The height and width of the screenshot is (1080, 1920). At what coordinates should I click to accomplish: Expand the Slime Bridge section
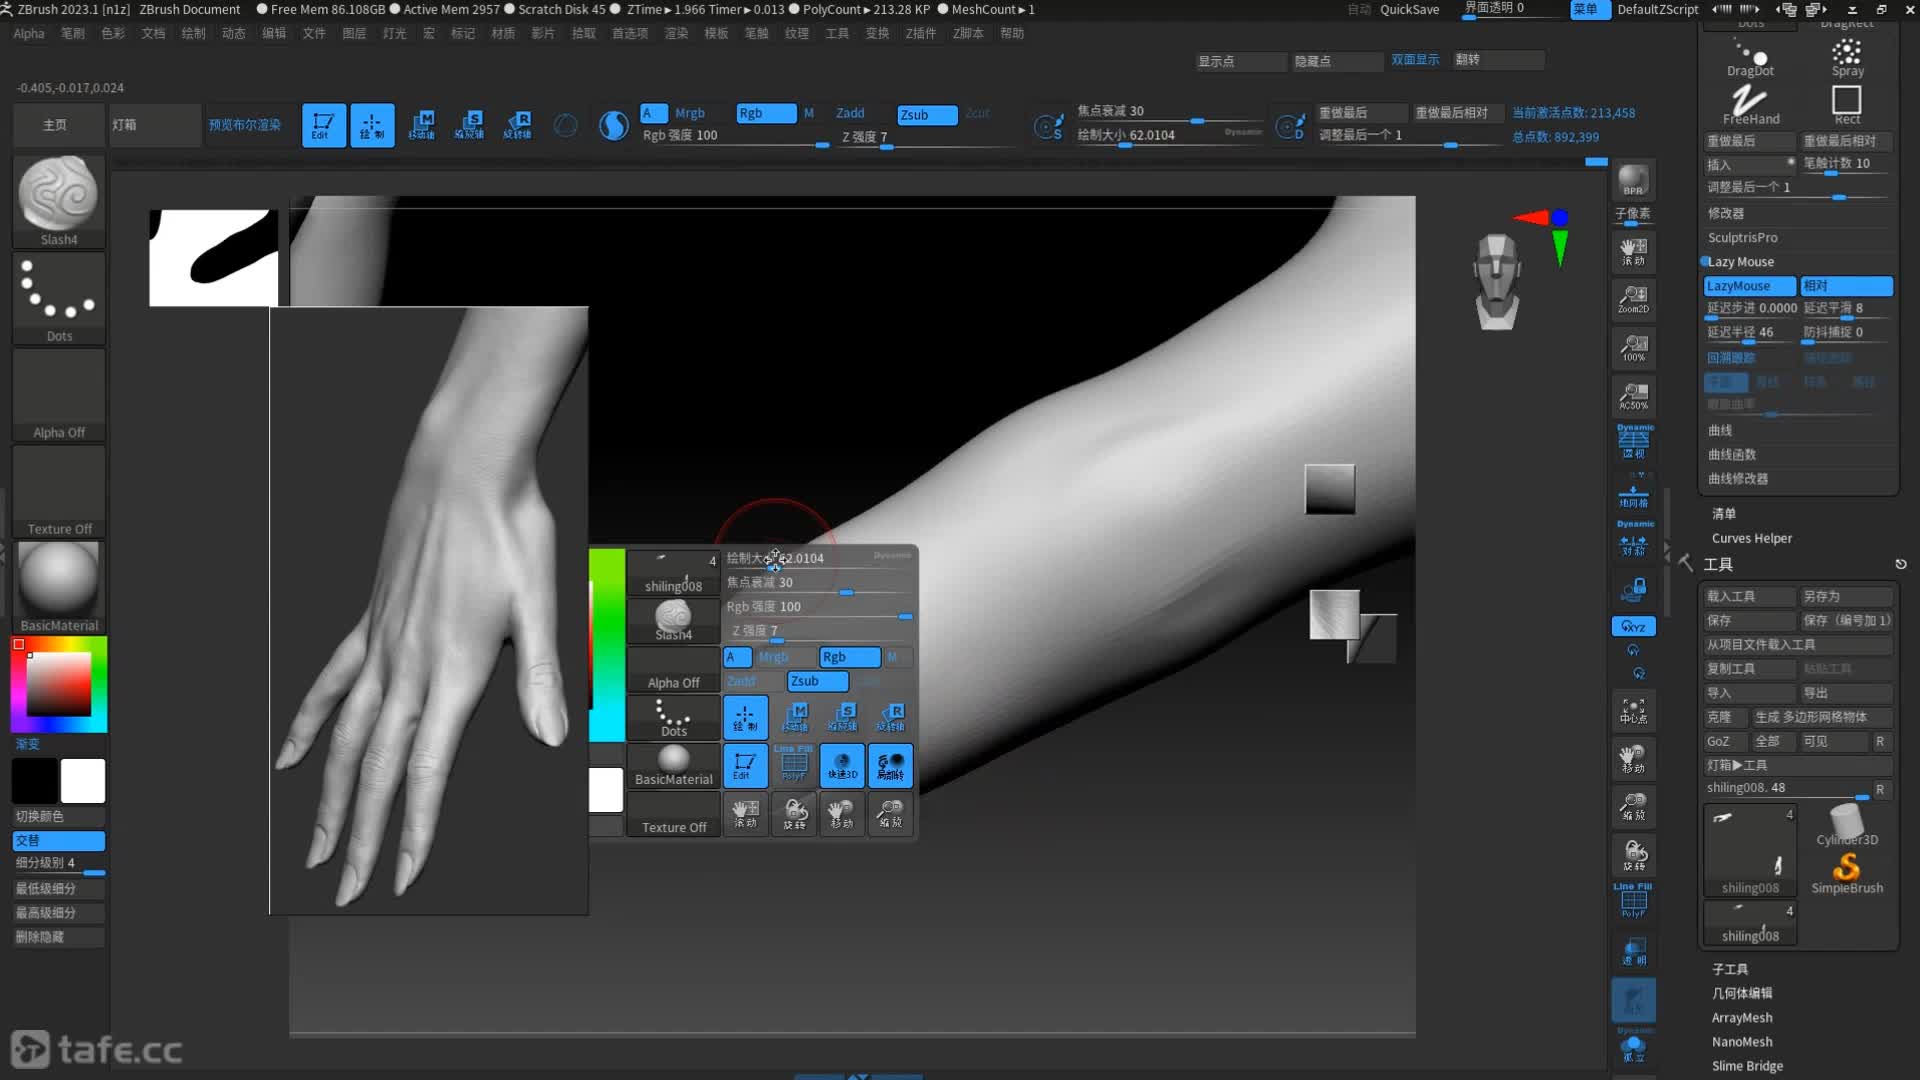click(x=1747, y=1066)
